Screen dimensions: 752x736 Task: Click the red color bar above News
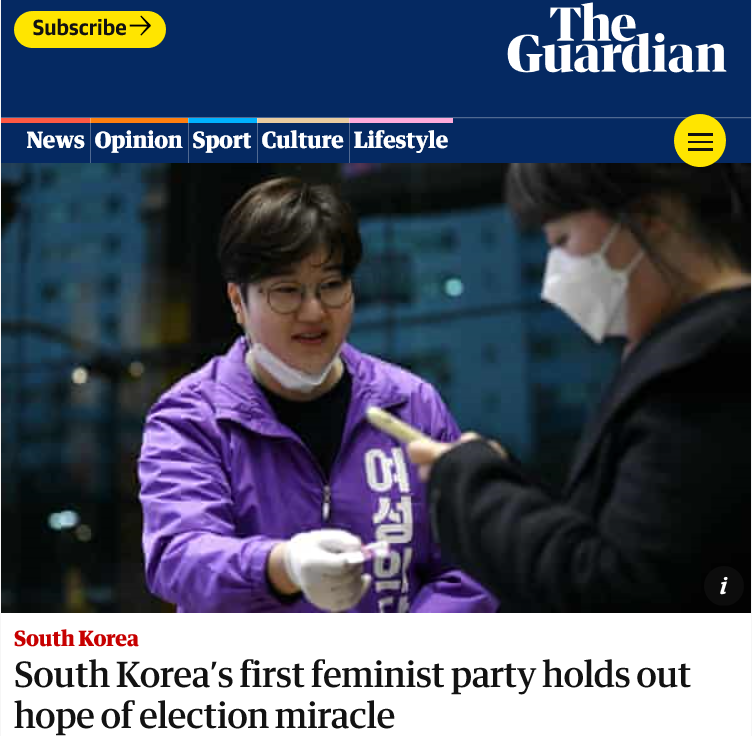45,120
